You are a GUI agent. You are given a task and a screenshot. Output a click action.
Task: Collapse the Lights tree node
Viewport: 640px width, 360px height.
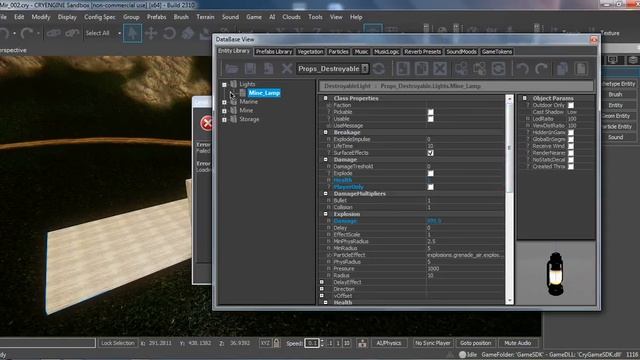(224, 84)
